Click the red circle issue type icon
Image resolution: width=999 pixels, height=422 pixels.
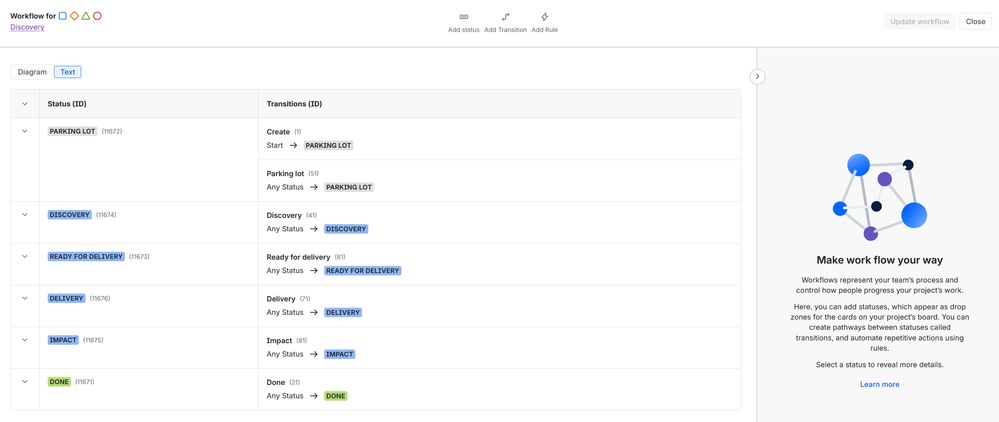click(97, 16)
